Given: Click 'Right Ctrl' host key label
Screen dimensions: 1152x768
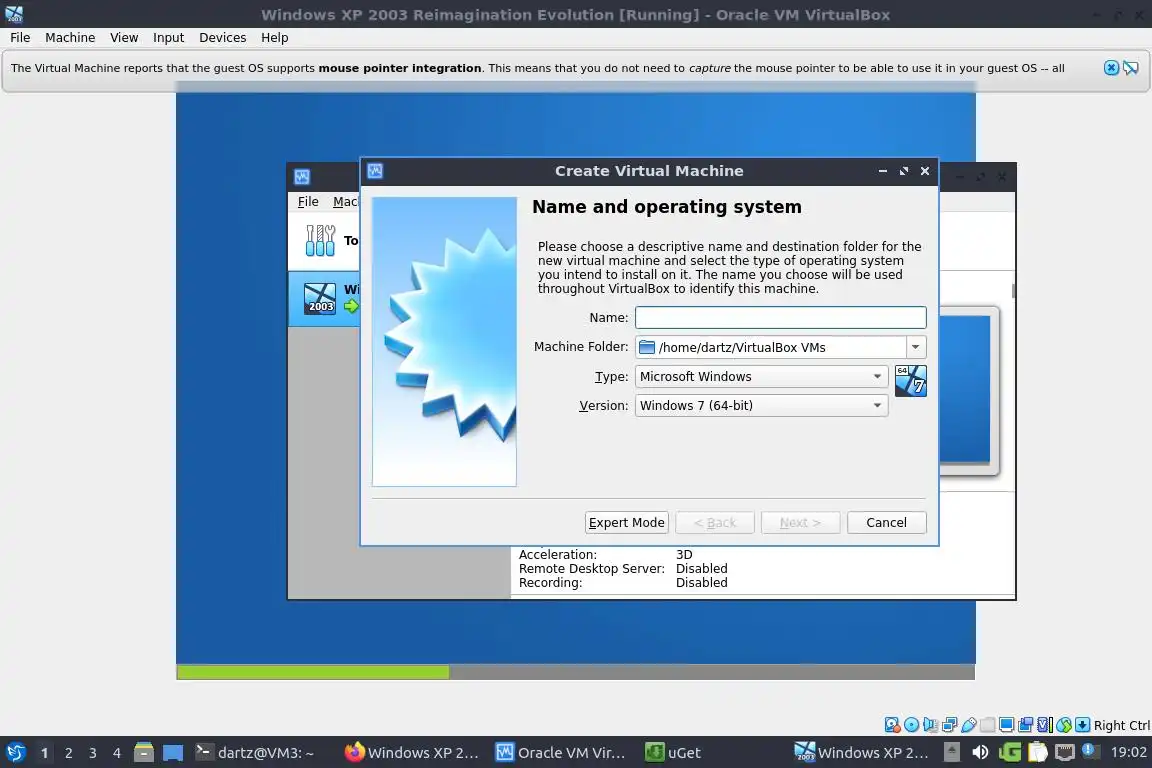Looking at the screenshot, I should [1122, 725].
